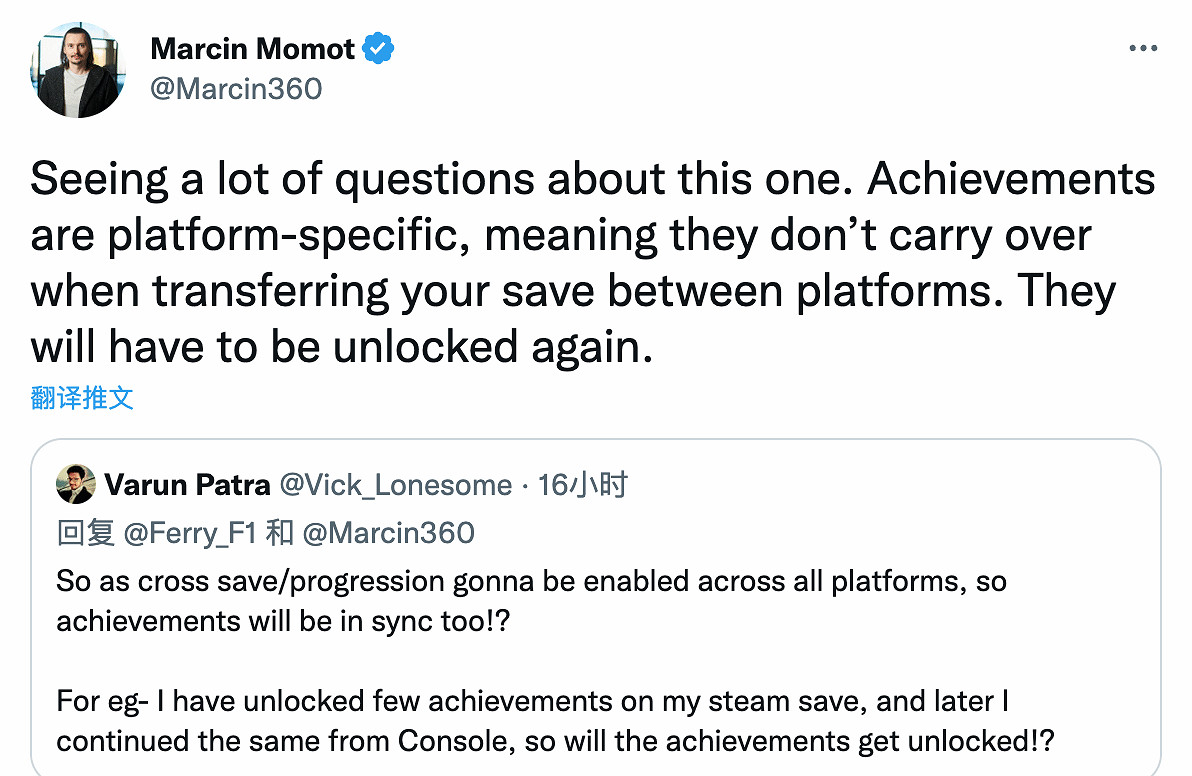Open the Marcin Momot display name
1192x776 pixels.
(252, 48)
